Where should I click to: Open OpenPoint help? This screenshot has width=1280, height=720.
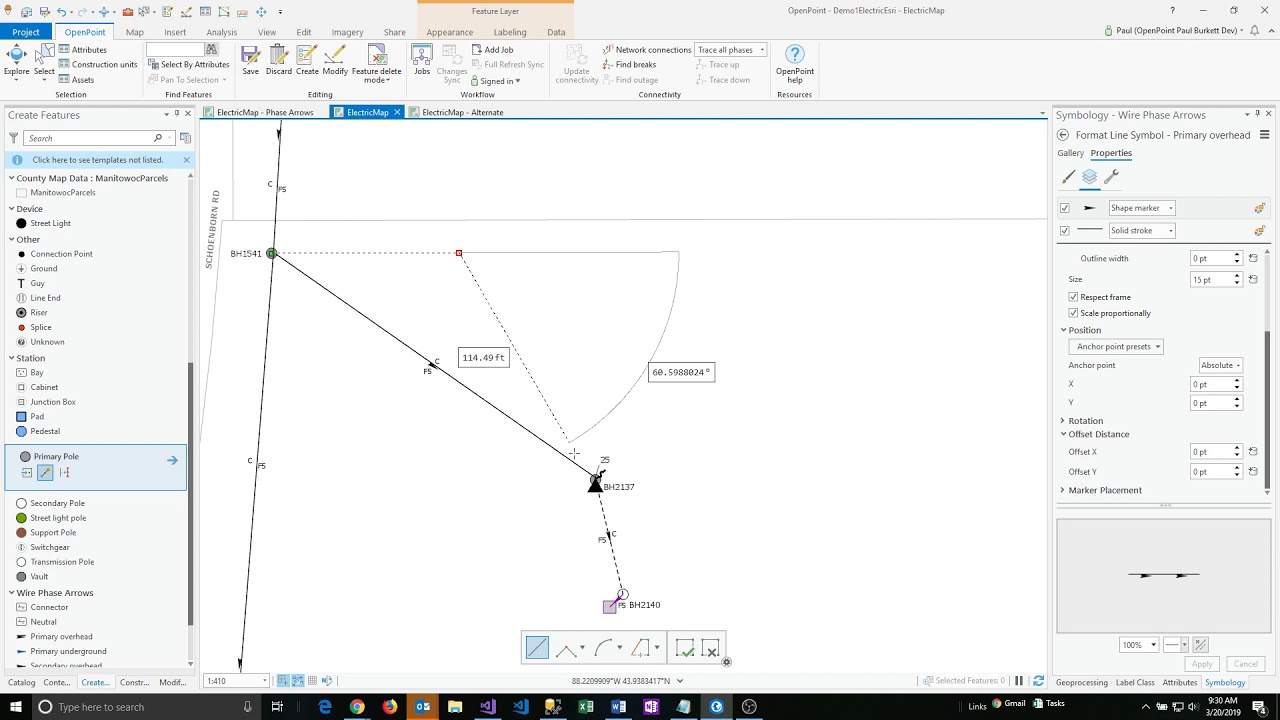click(795, 64)
